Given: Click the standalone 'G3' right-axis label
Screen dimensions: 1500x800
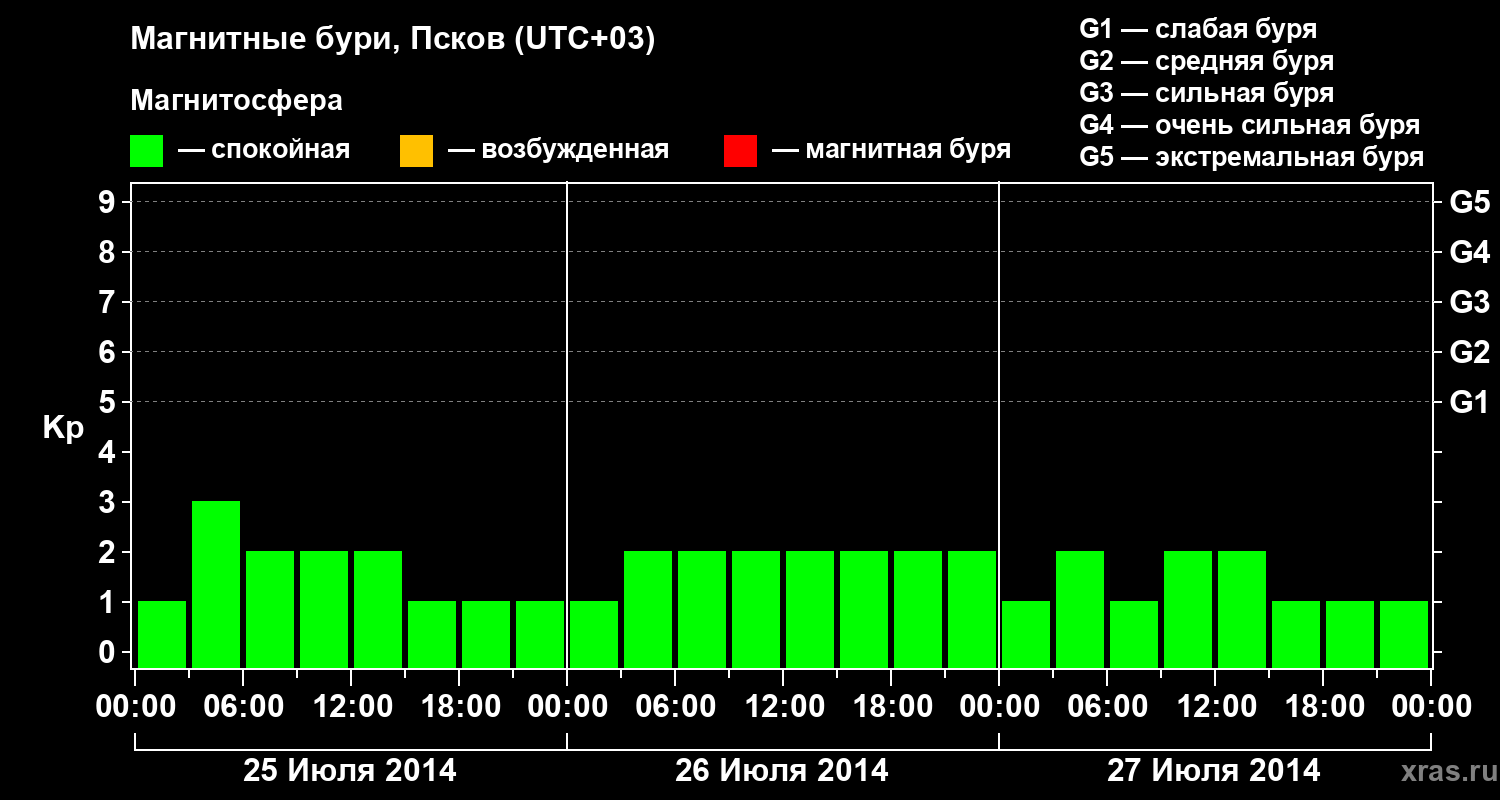Looking at the screenshot, I should pos(1469,302).
